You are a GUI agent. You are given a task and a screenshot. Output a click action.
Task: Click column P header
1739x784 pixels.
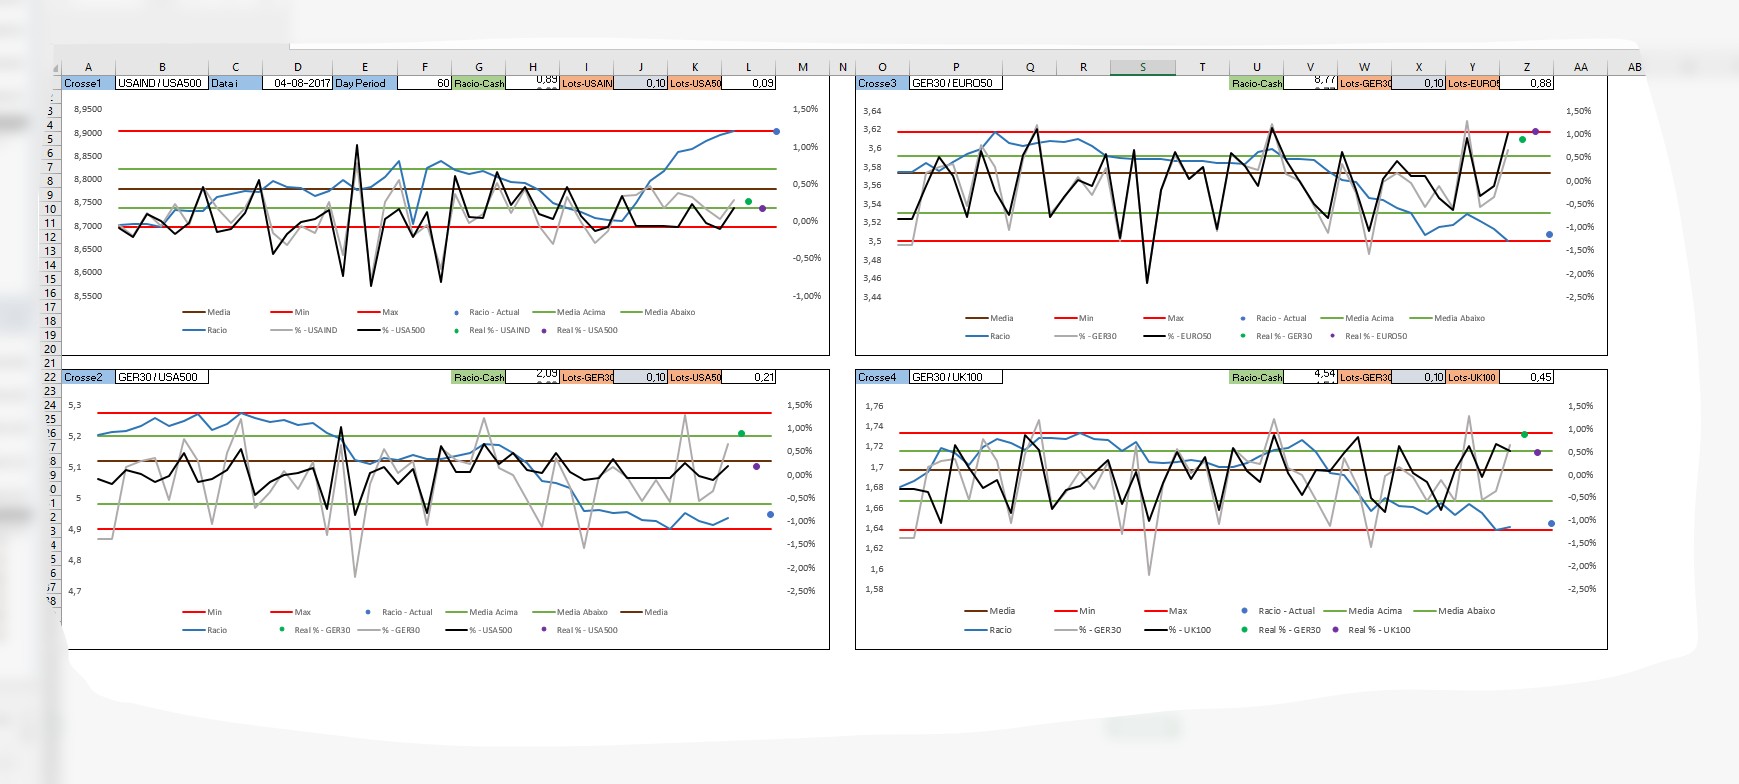pyautogui.click(x=956, y=67)
